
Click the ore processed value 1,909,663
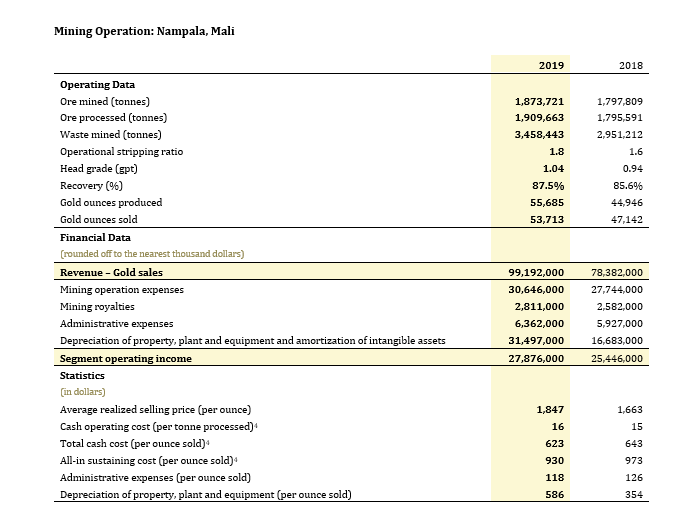click(539, 118)
